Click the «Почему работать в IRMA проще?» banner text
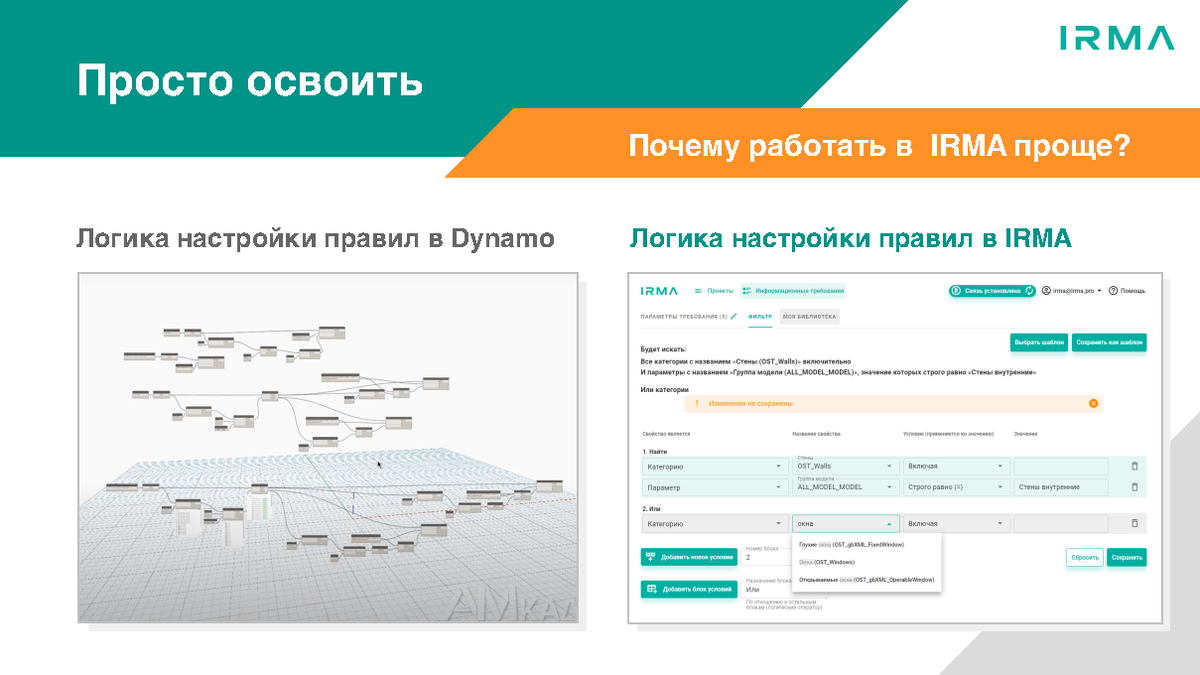 tap(879, 147)
